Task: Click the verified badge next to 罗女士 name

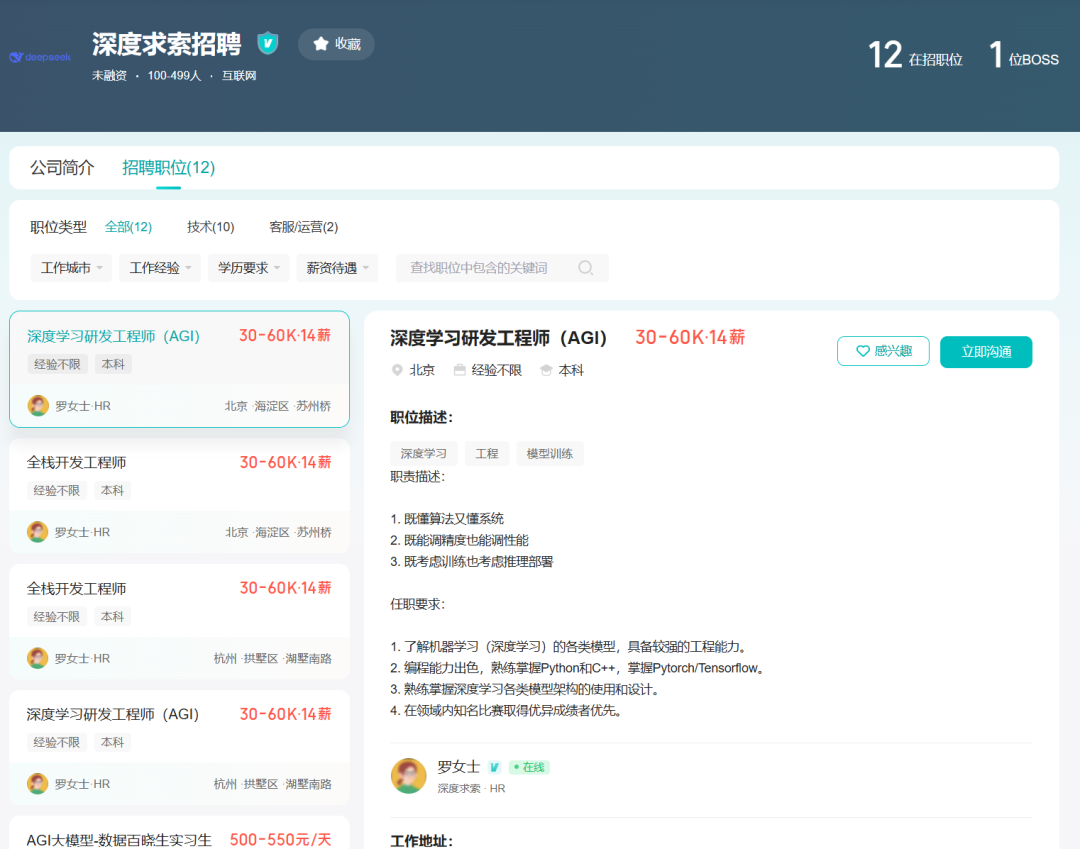Action: (x=495, y=767)
